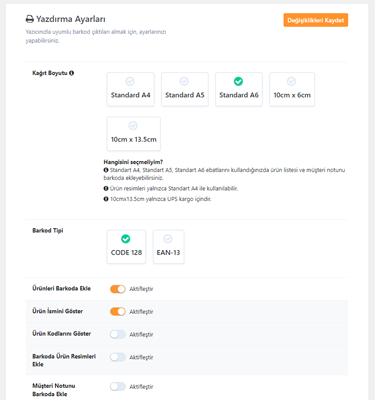Image resolution: width=375 pixels, height=400 pixels.
Task: Select the 10cm x 13.5cm paper label
Action: point(134,139)
